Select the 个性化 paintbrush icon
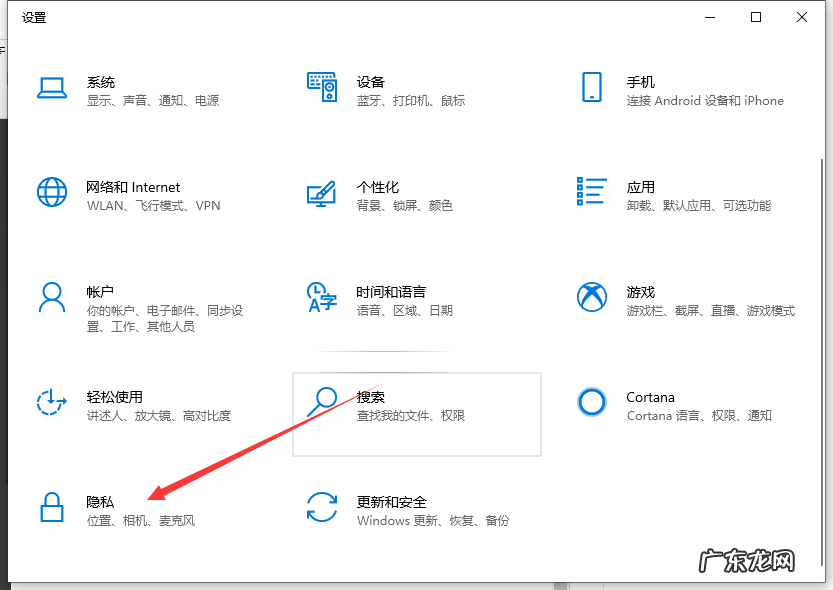This screenshot has height=590, width=833. pyautogui.click(x=322, y=193)
